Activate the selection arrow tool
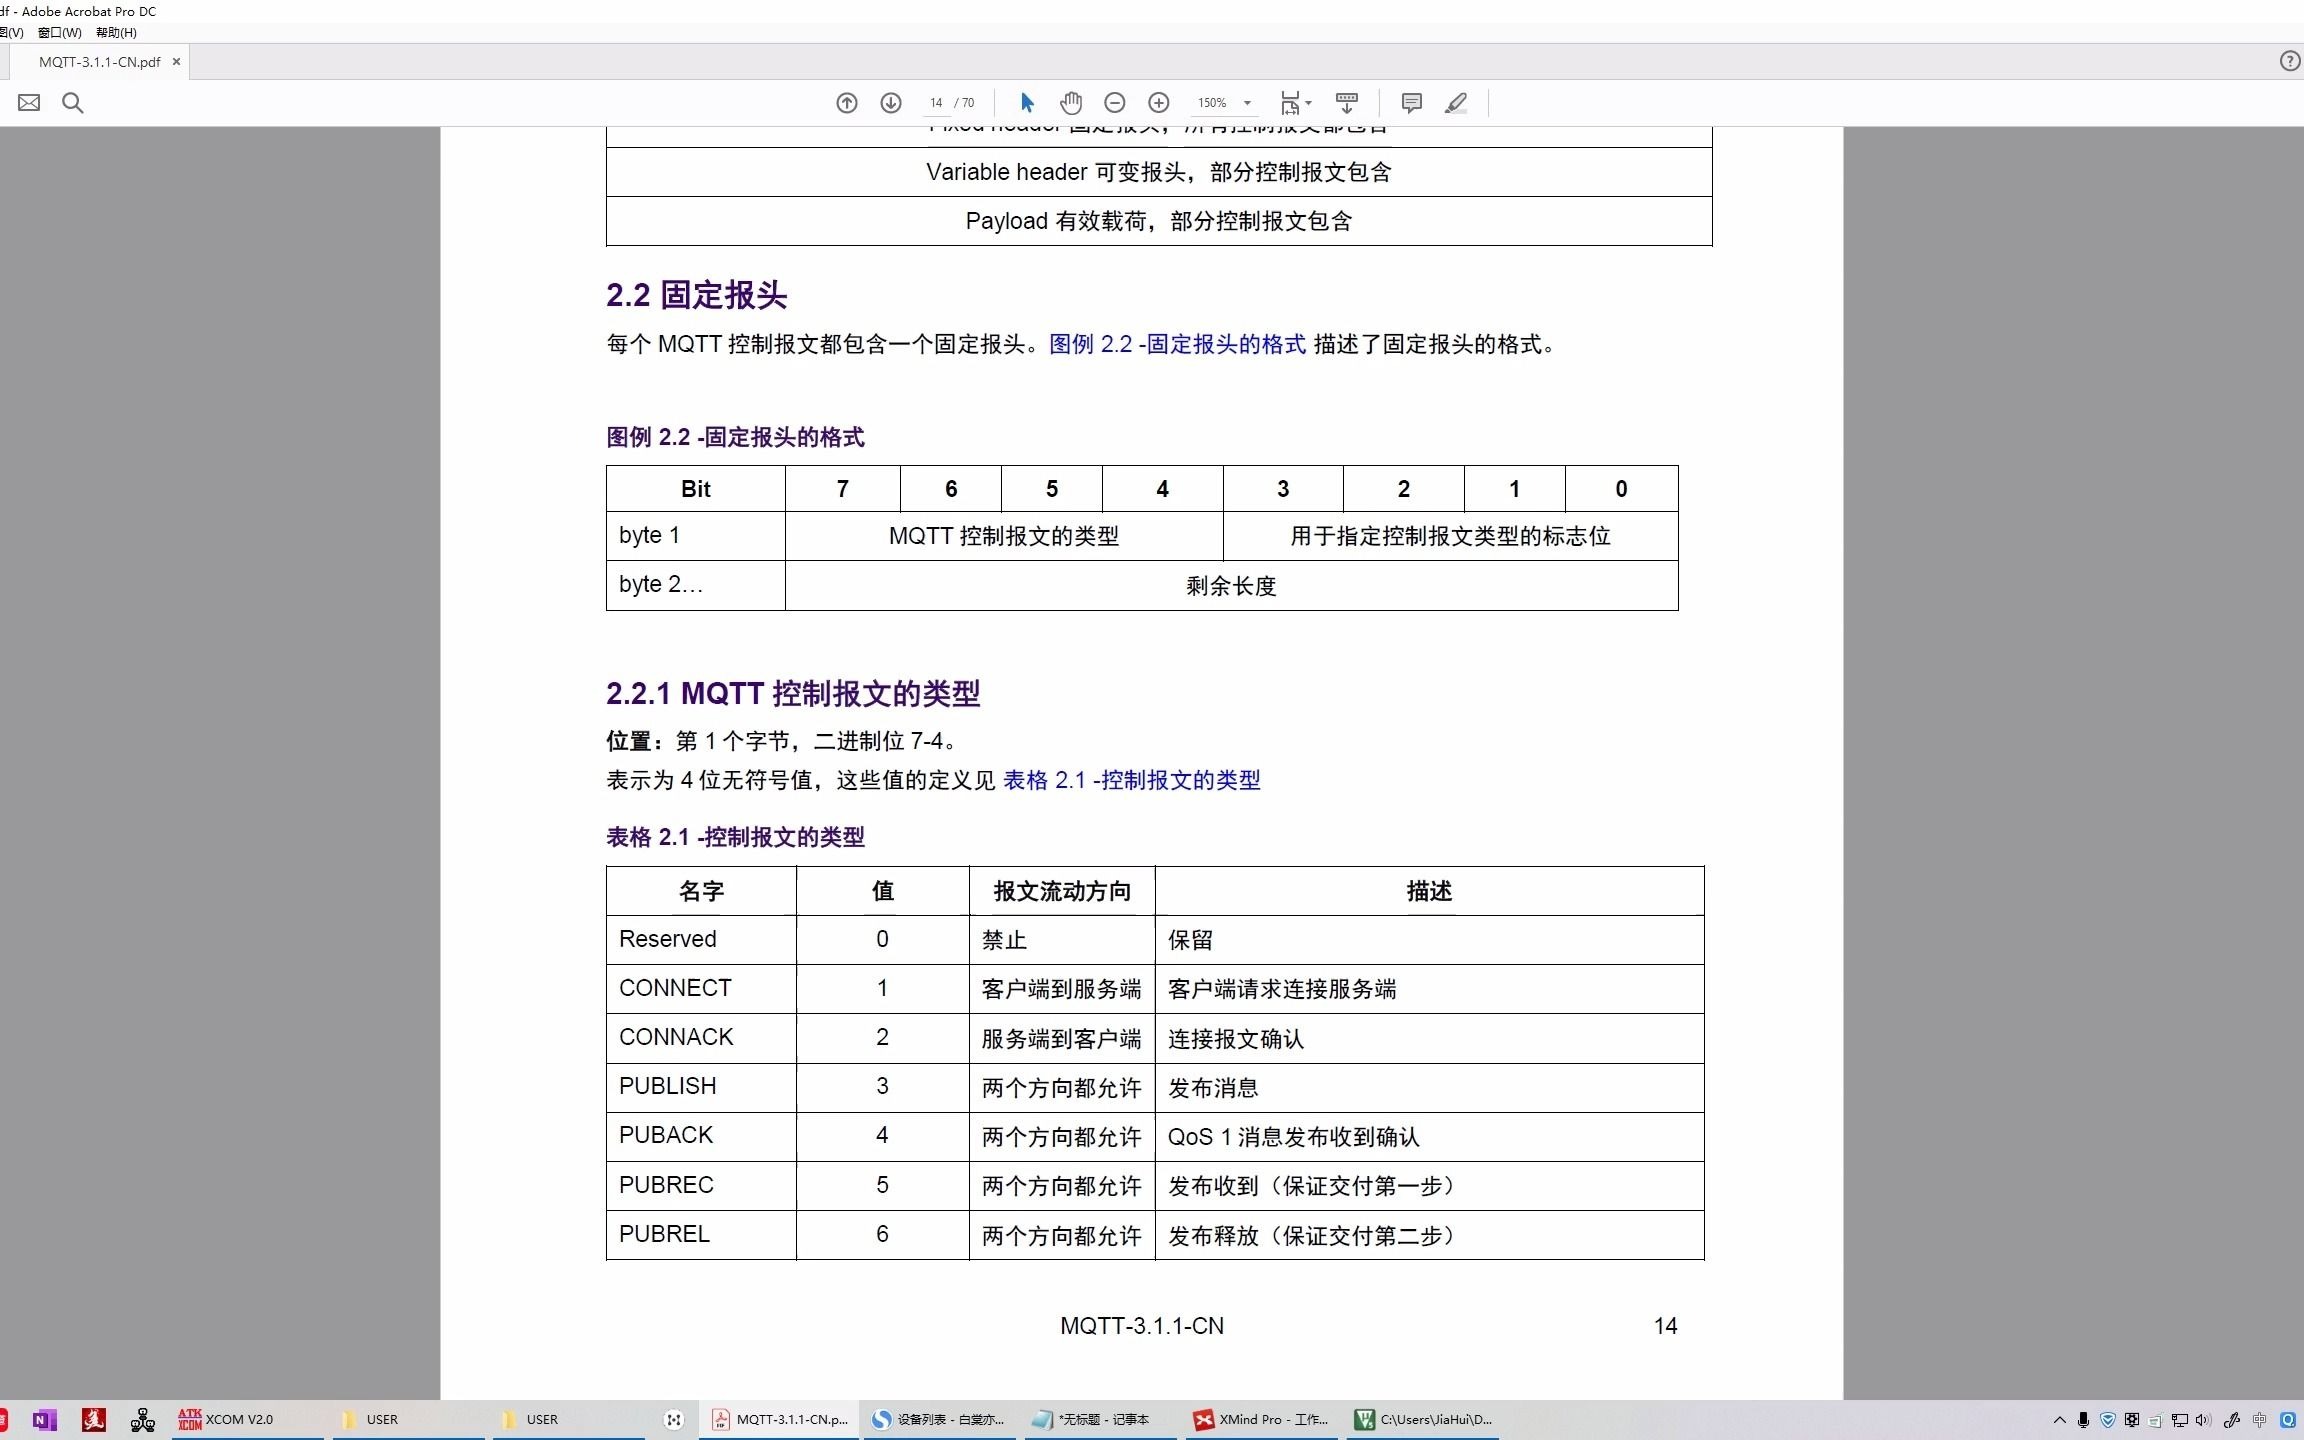This screenshot has width=2304, height=1440. coord(1027,103)
